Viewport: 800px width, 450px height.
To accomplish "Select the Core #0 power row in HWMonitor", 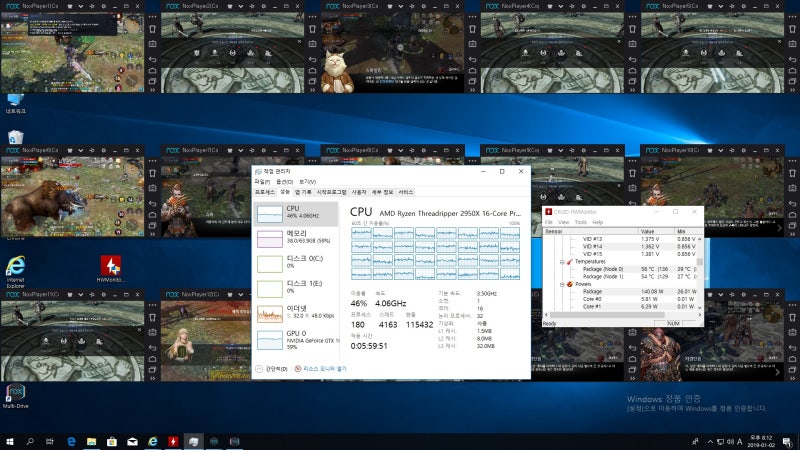I will [x=620, y=299].
